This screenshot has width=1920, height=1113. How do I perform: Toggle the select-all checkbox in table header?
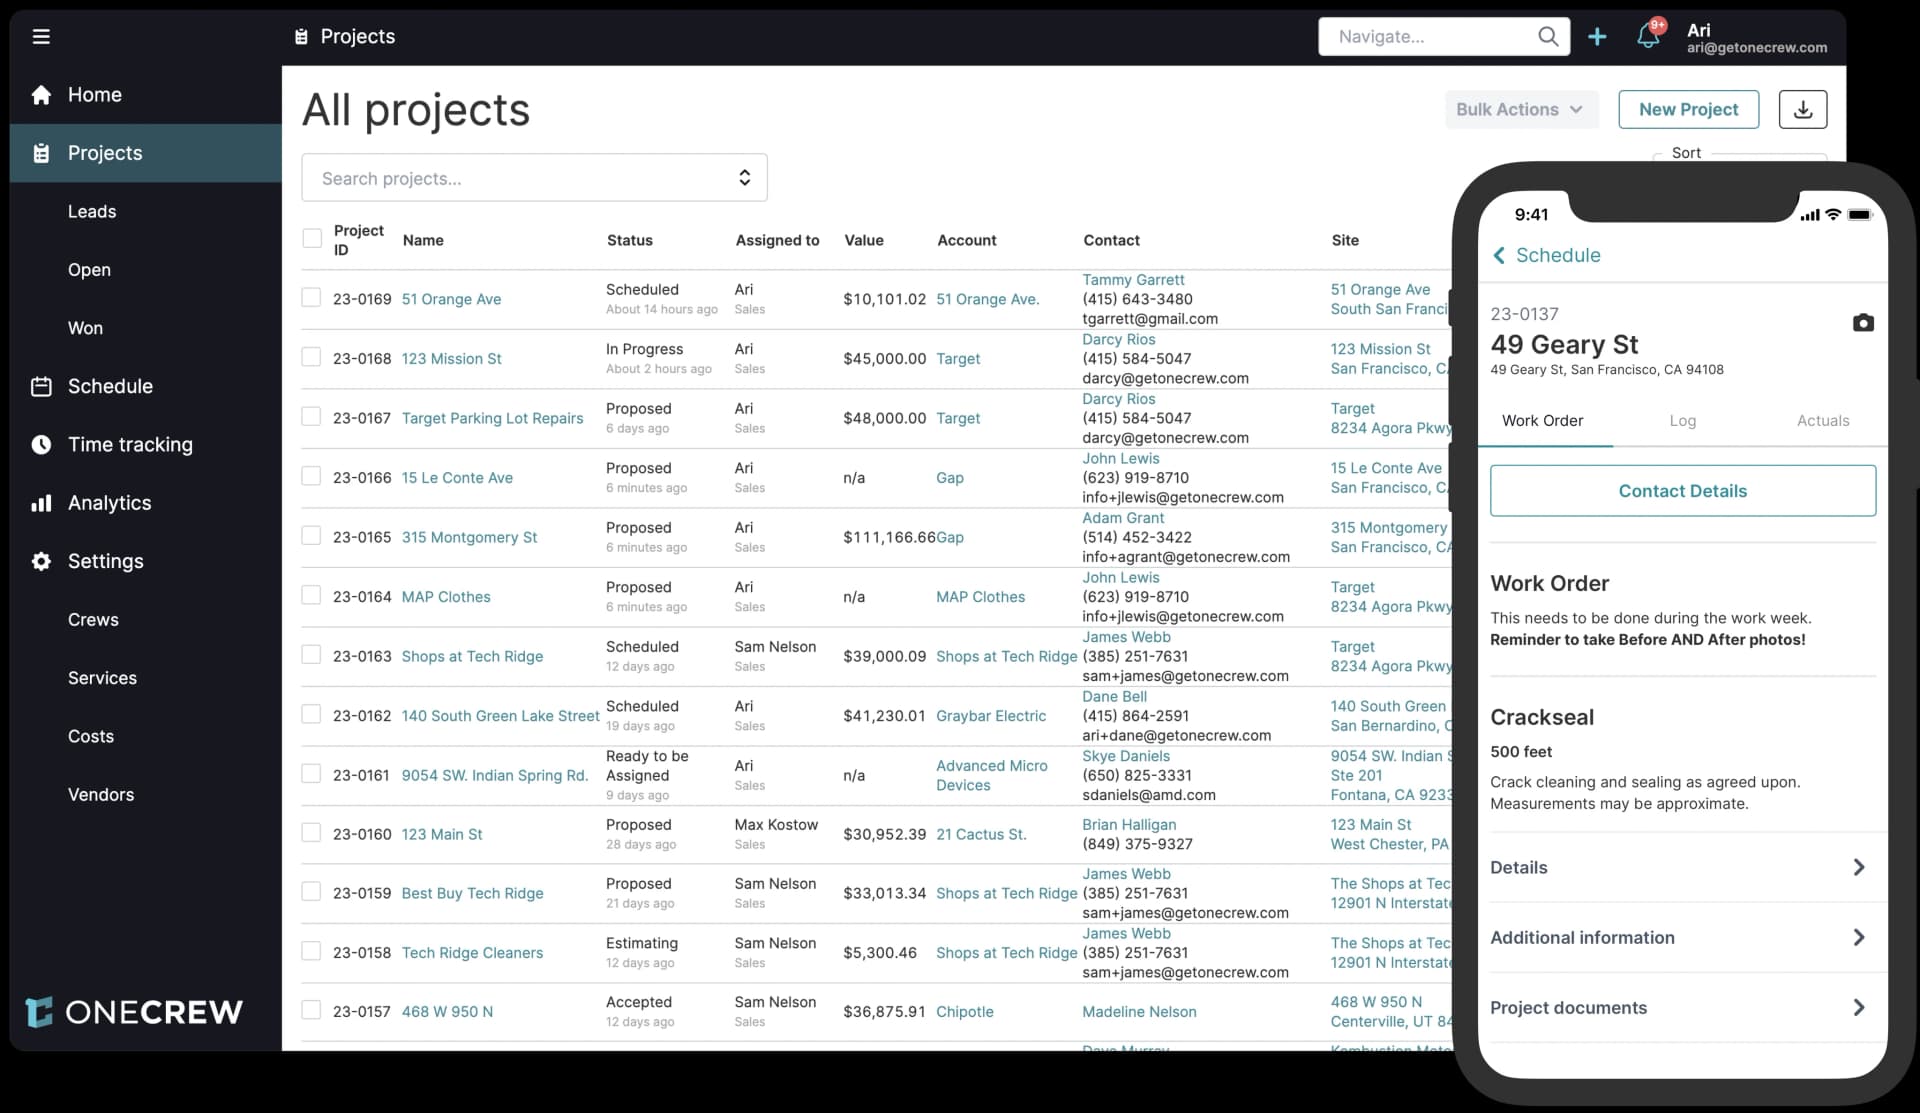click(312, 238)
